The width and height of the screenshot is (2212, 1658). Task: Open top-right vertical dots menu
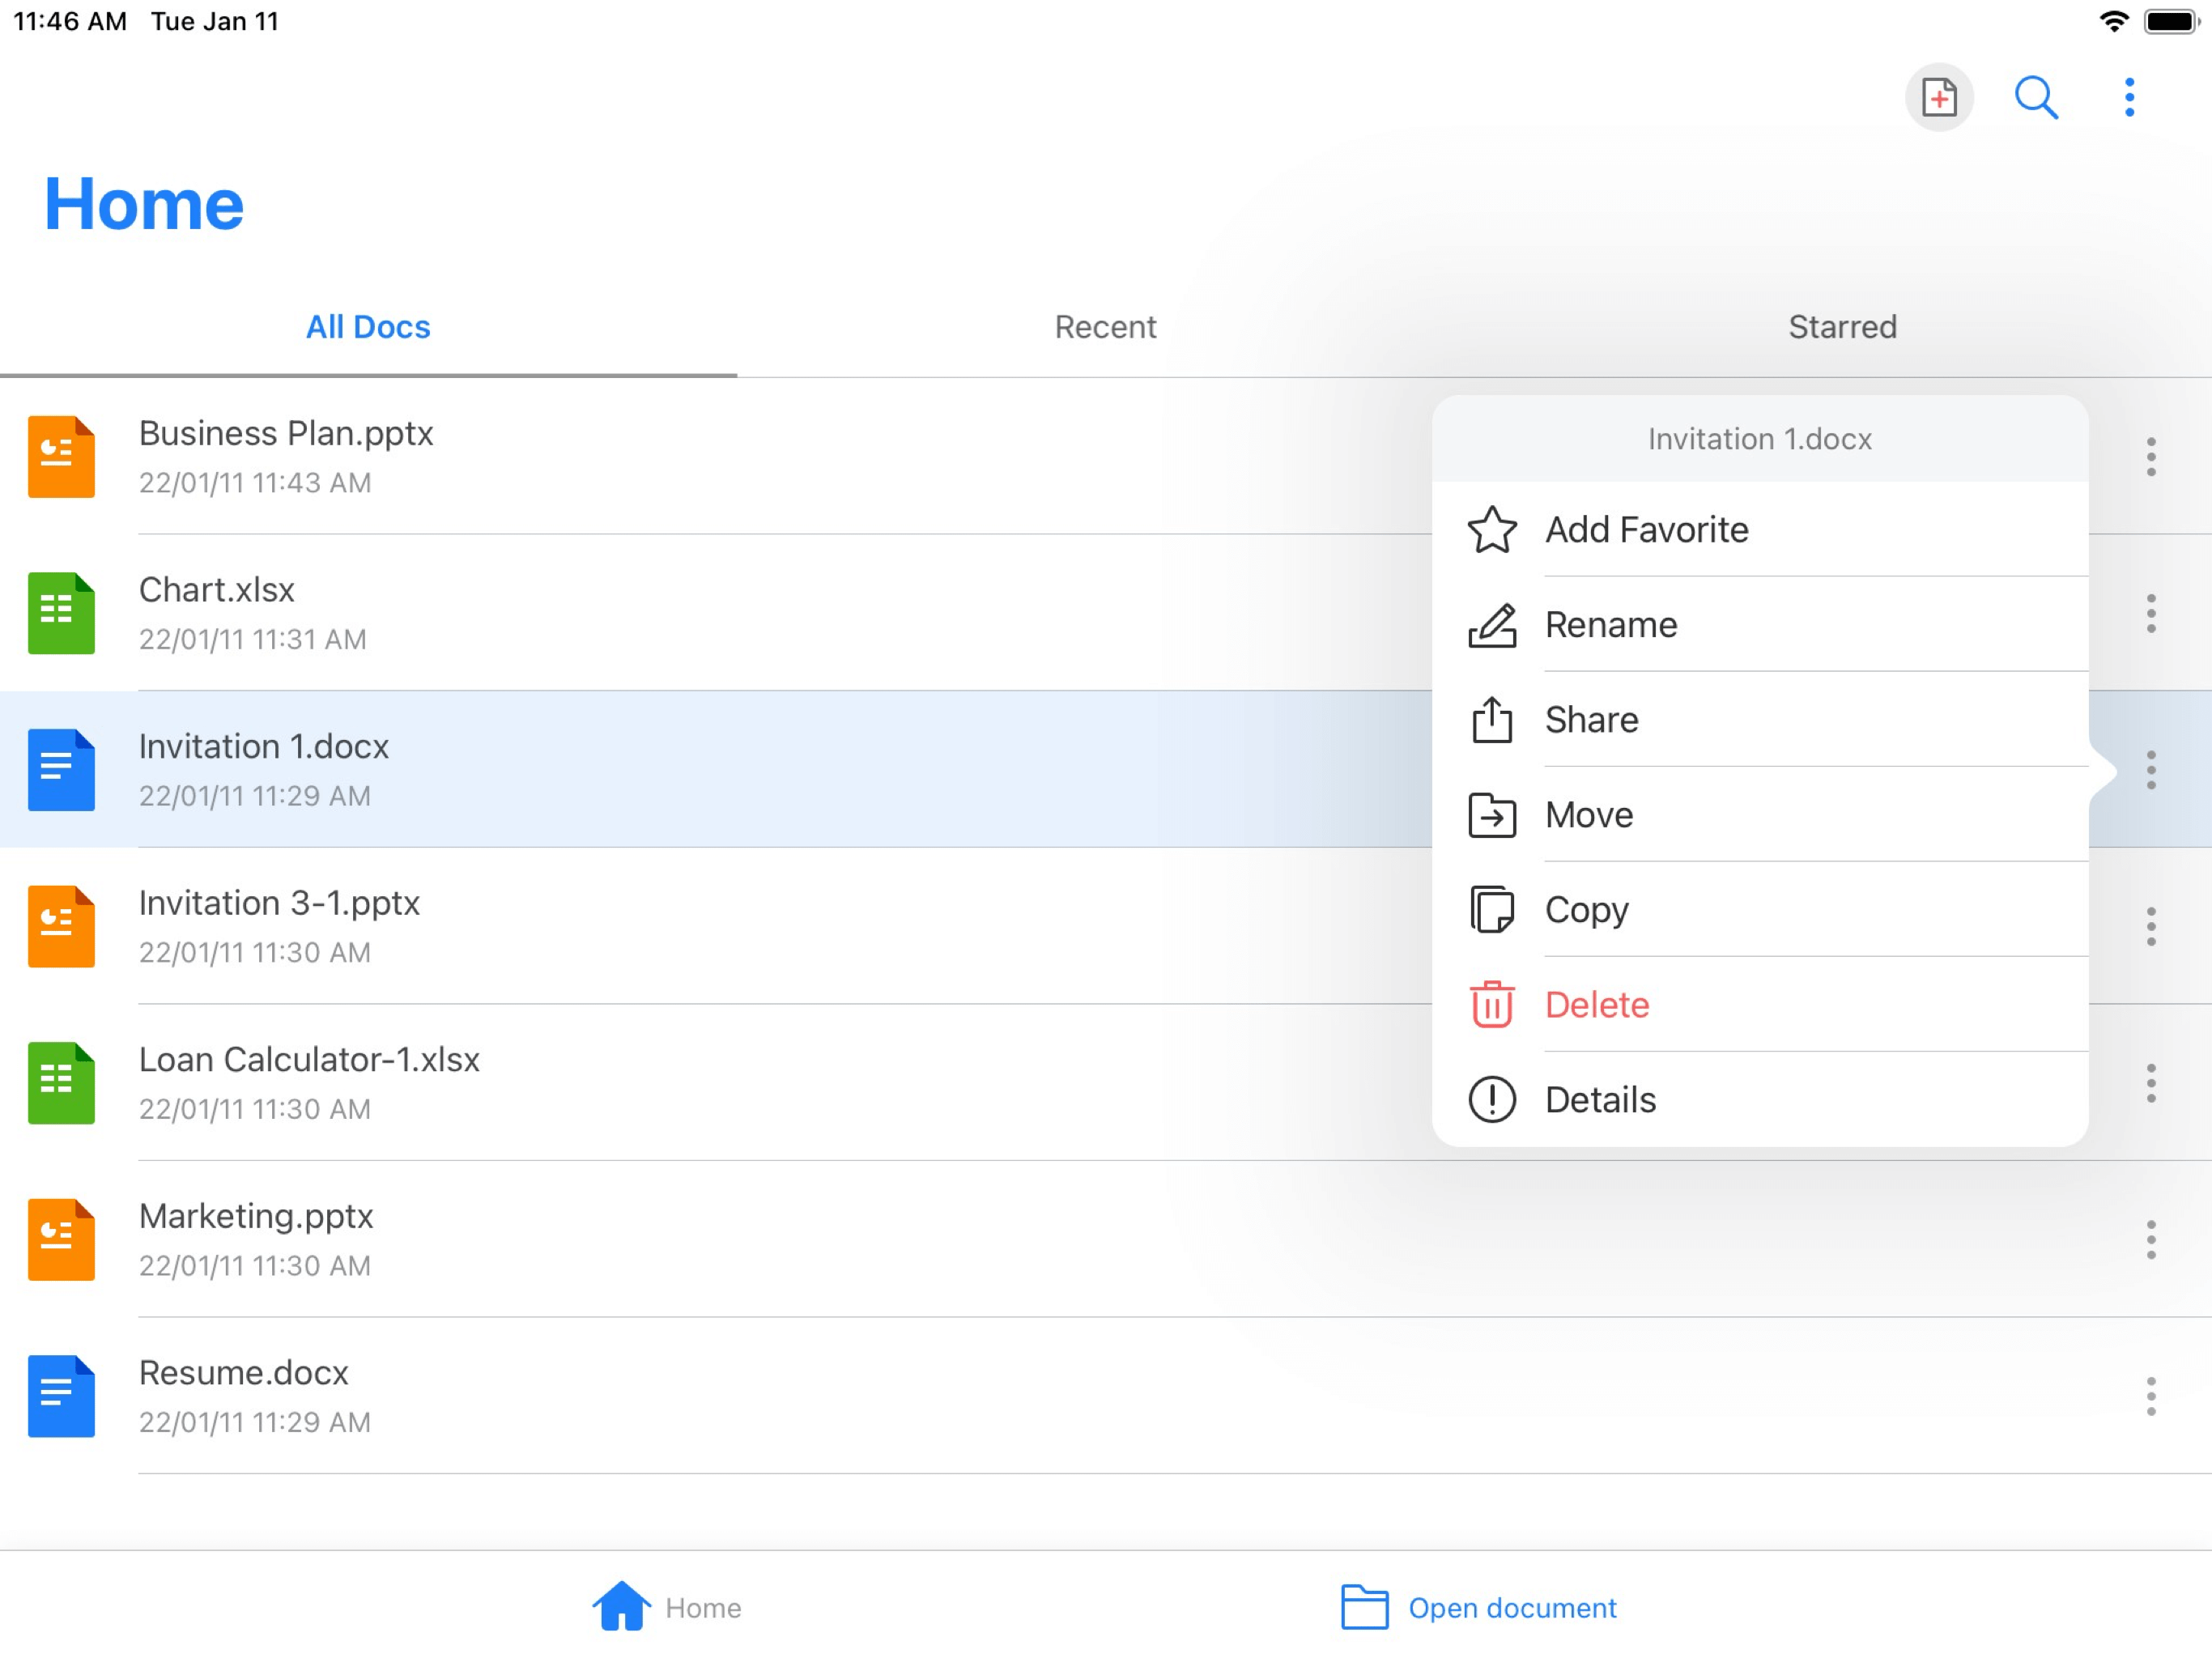pos(2129,98)
